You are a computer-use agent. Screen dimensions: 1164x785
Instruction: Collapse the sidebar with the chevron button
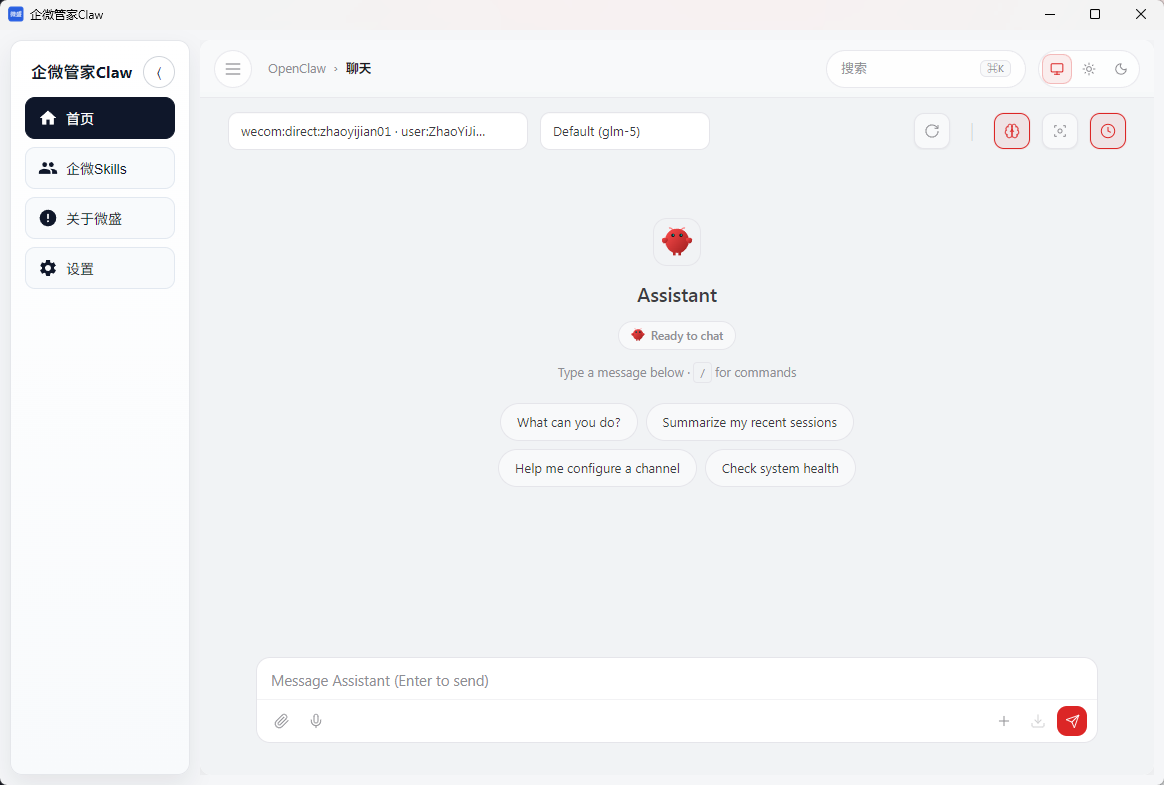(x=159, y=72)
